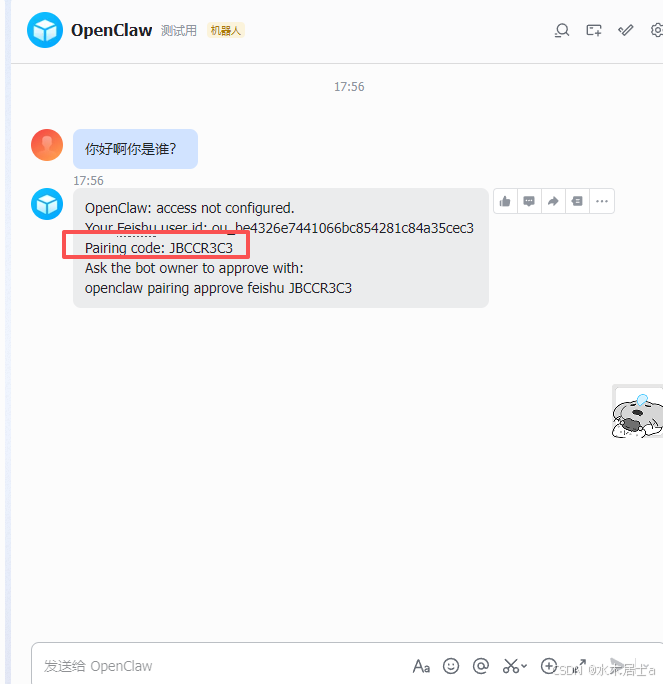The height and width of the screenshot is (684, 663).
Task: Click the openclaw pairing approve command text
Action: pos(218,288)
